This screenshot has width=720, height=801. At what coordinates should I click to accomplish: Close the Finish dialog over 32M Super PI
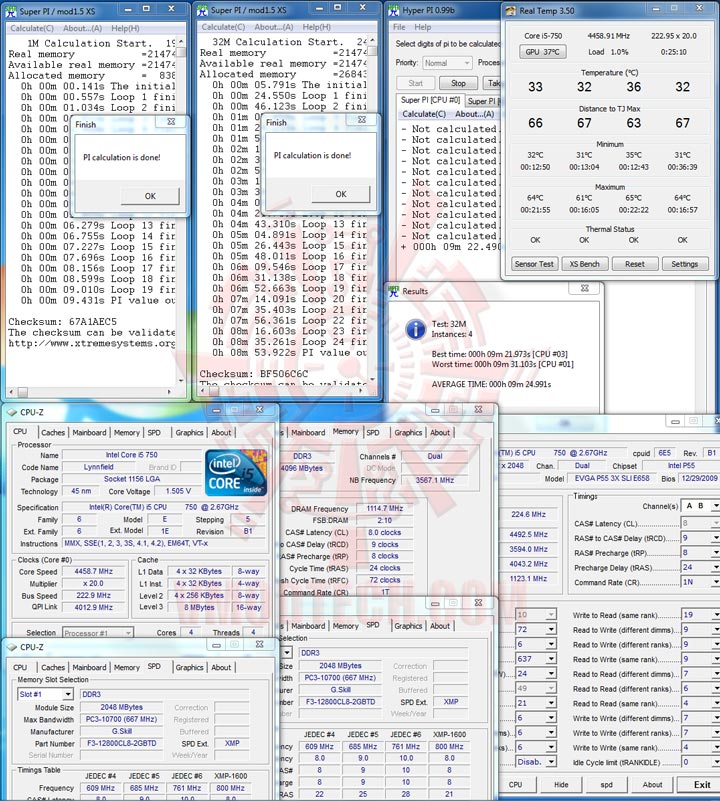(x=362, y=120)
